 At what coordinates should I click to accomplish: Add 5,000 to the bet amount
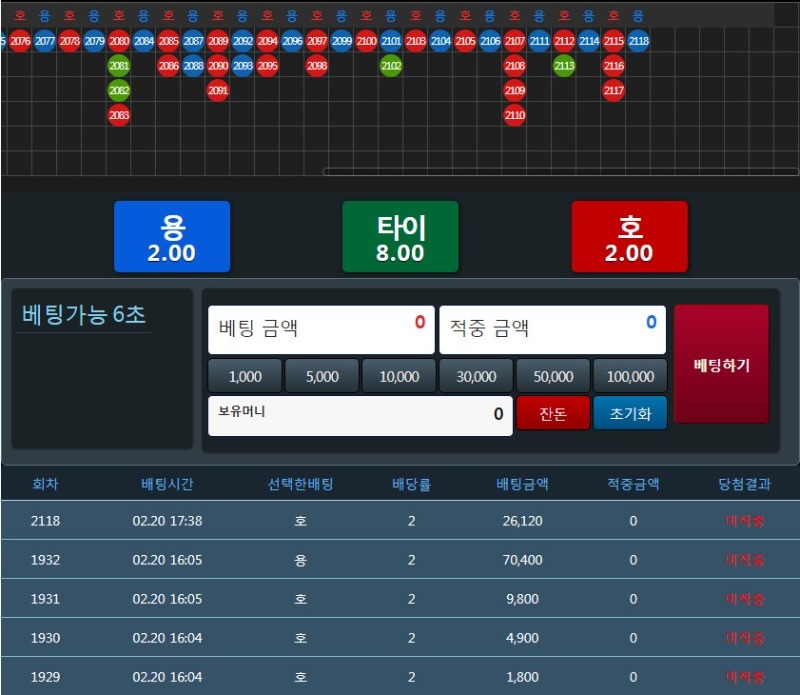pos(322,377)
